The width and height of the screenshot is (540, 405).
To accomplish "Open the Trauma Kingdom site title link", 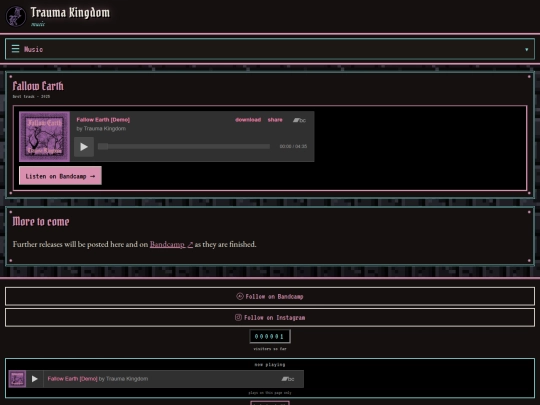I will (x=70, y=13).
